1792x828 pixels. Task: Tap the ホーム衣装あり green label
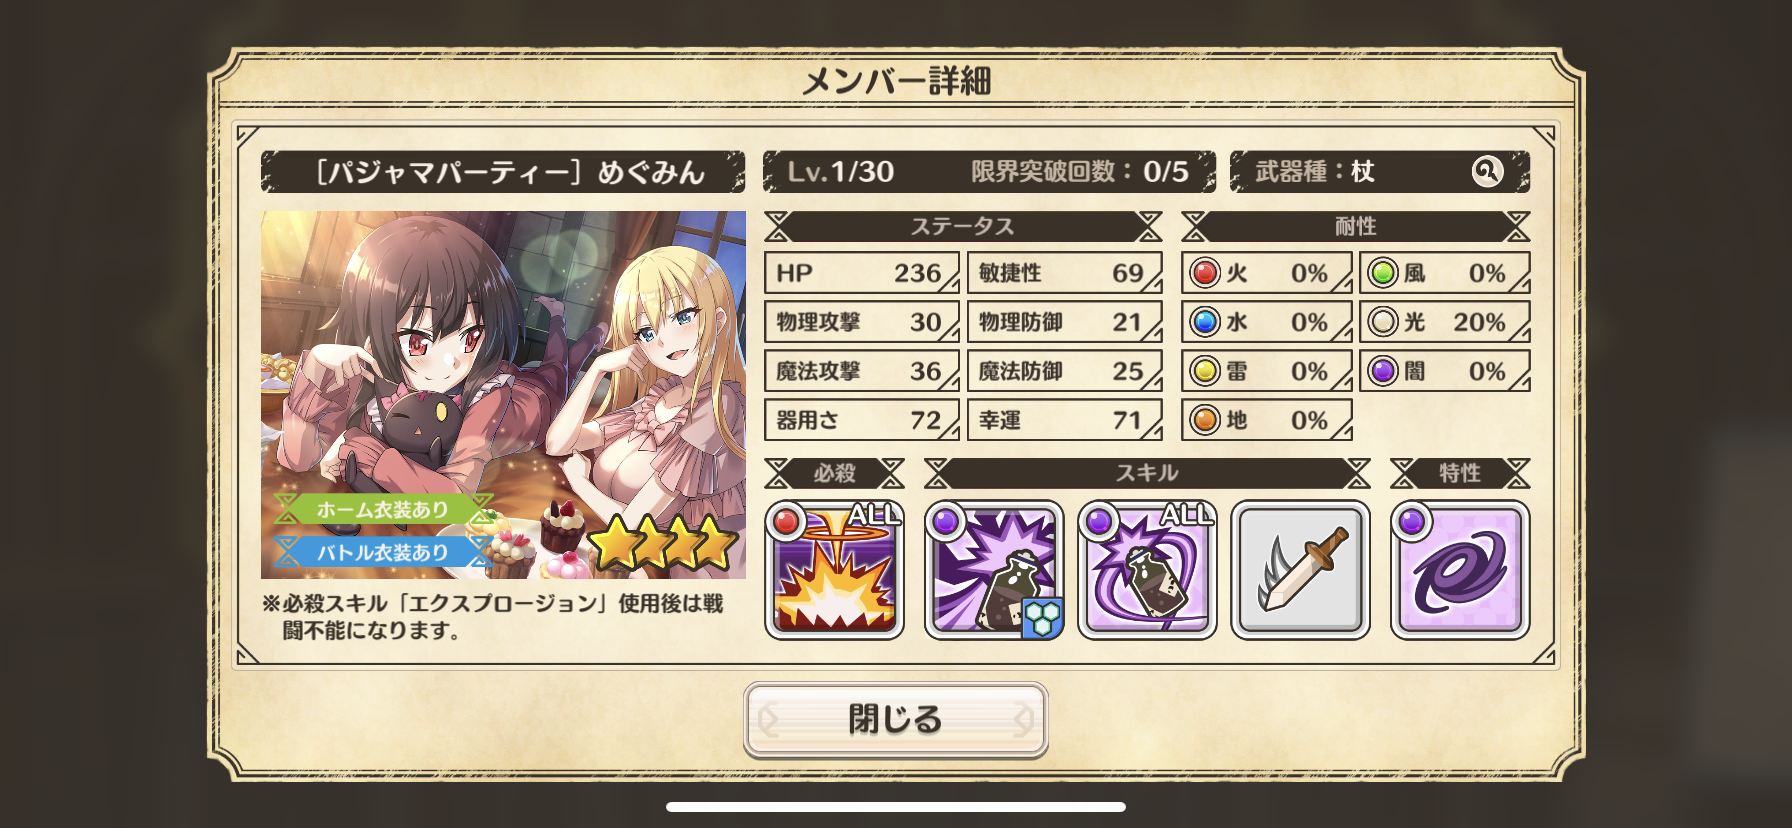click(383, 509)
